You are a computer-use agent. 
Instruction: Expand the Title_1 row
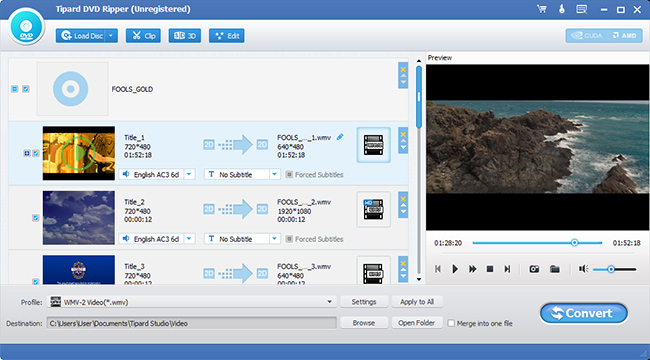pos(27,153)
